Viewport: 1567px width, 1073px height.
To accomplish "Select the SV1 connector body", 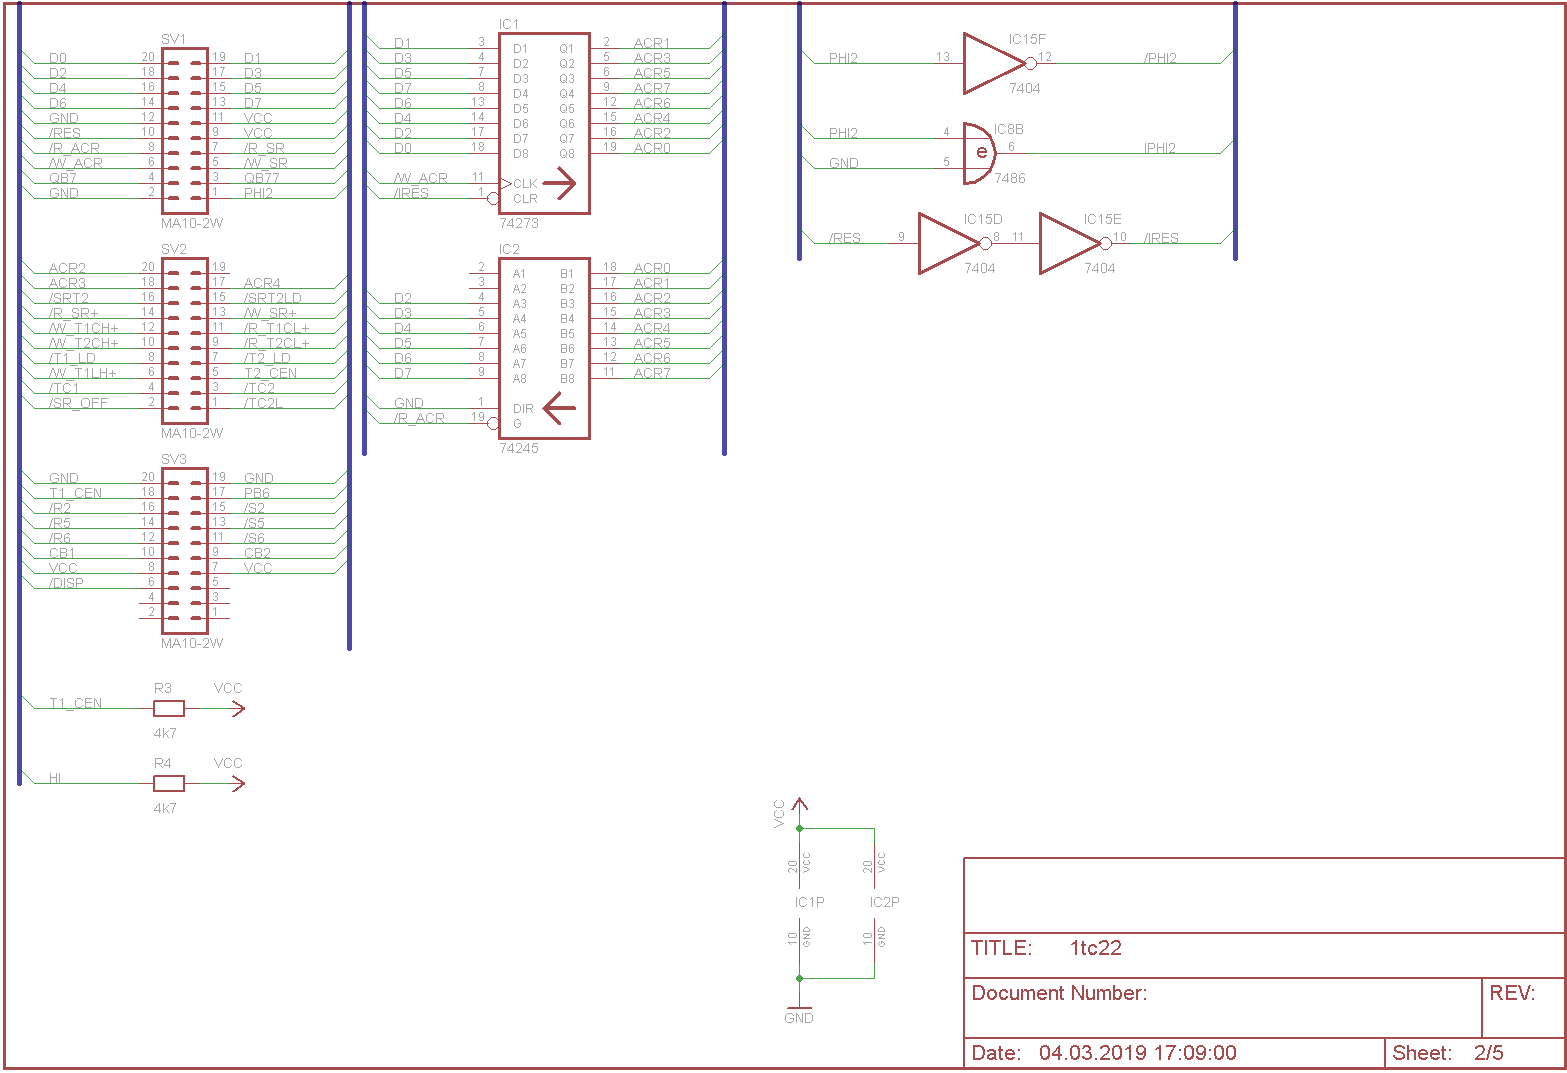I will click(185, 130).
